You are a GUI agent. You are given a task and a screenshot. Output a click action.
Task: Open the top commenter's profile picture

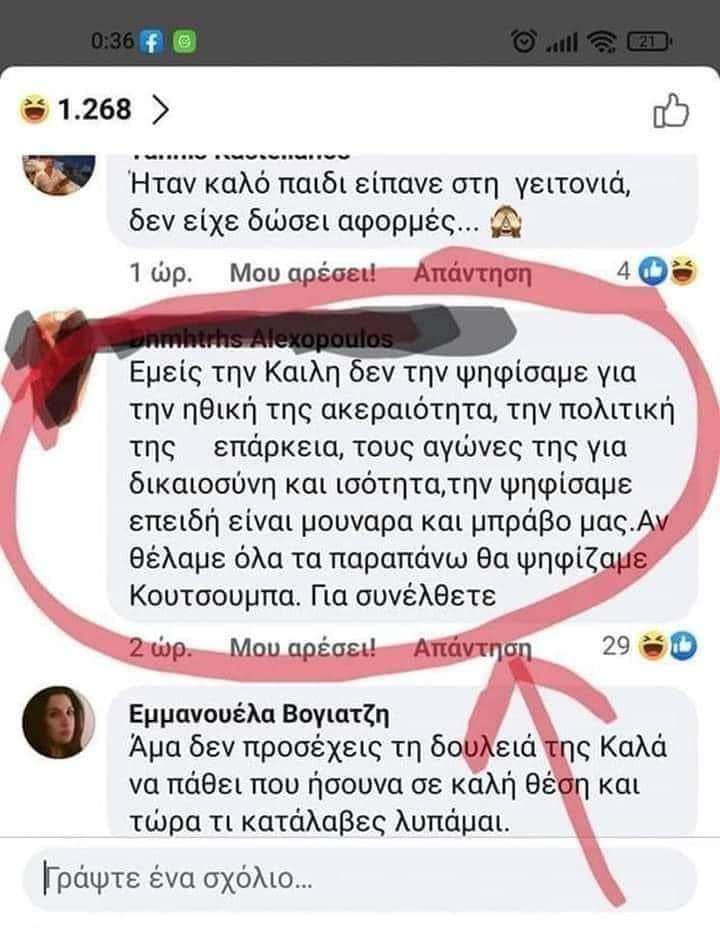tap(59, 173)
